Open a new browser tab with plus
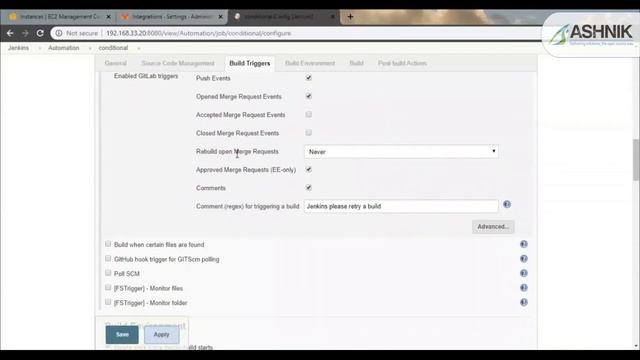 tap(350, 17)
